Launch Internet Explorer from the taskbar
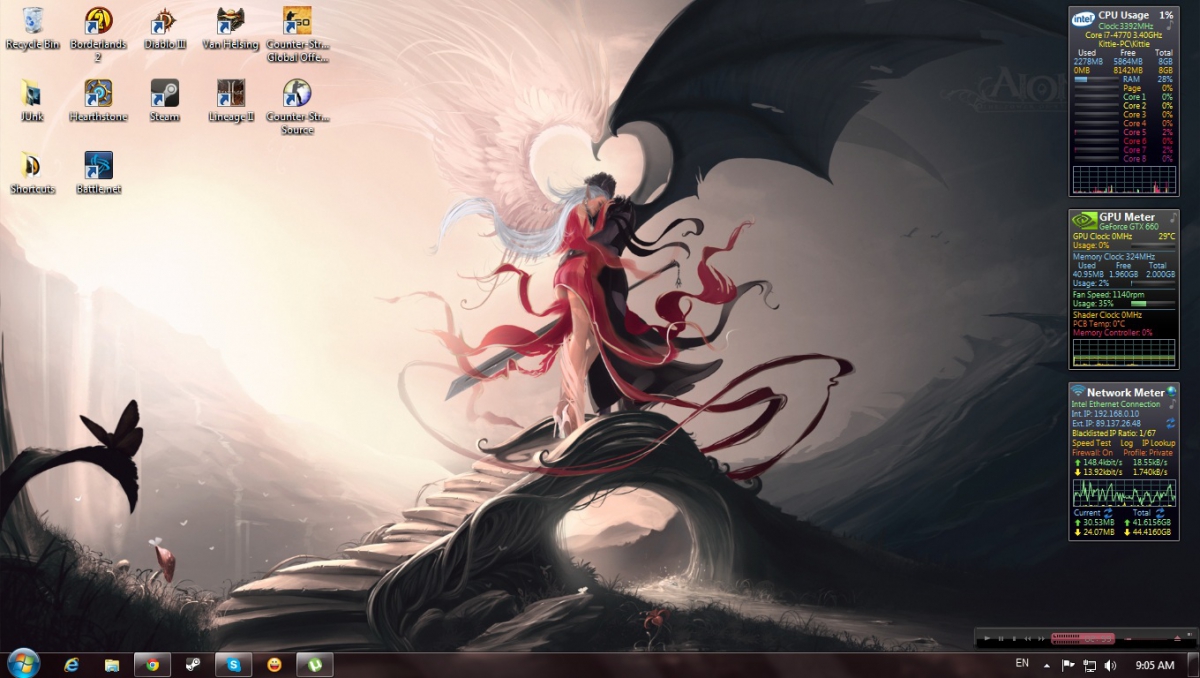This screenshot has height=678, width=1200. pyautogui.click(x=71, y=664)
